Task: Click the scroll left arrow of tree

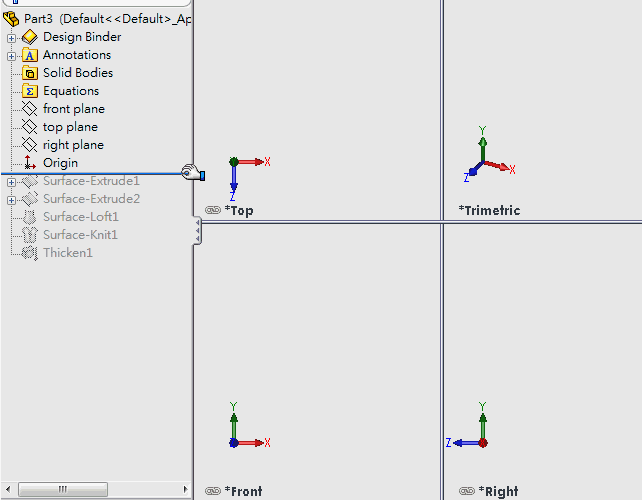Action: pos(8,489)
